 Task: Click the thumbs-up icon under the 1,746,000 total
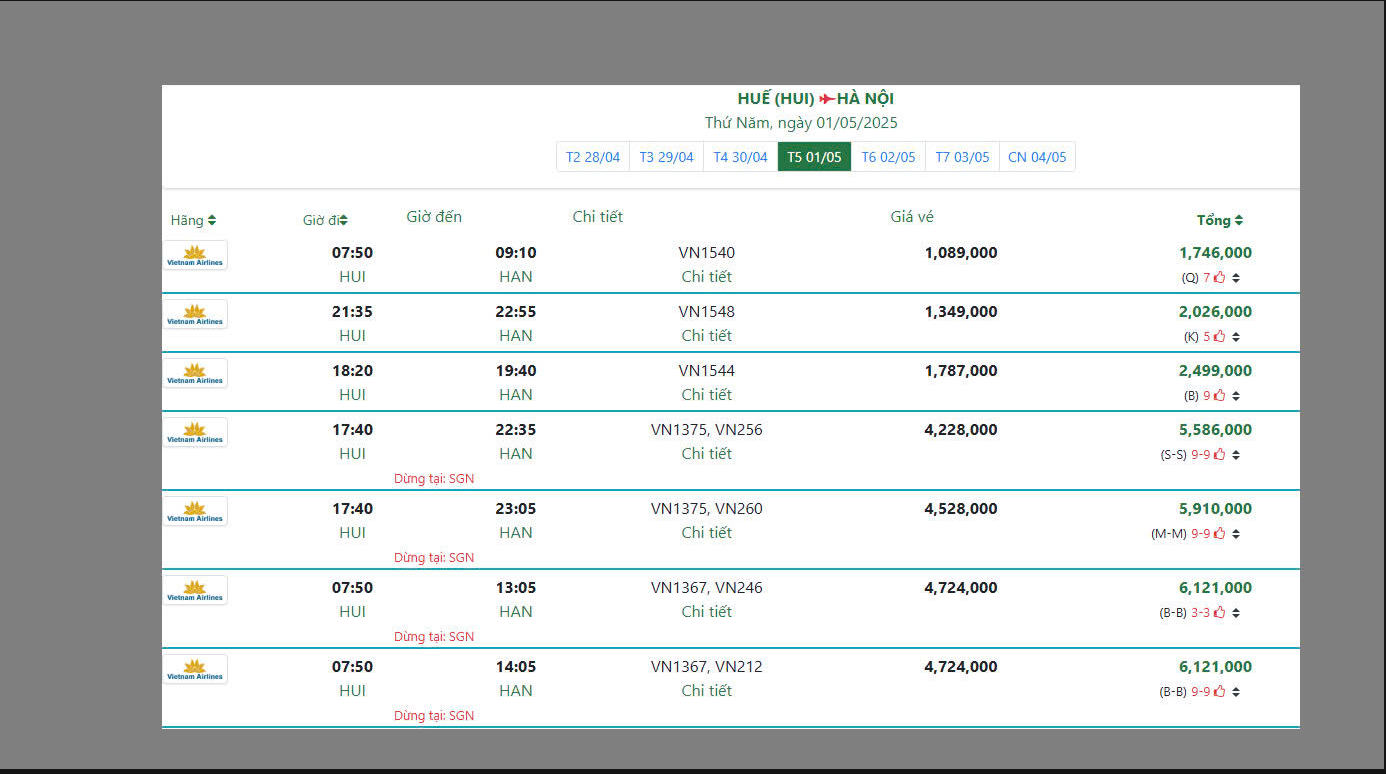[x=1219, y=278]
